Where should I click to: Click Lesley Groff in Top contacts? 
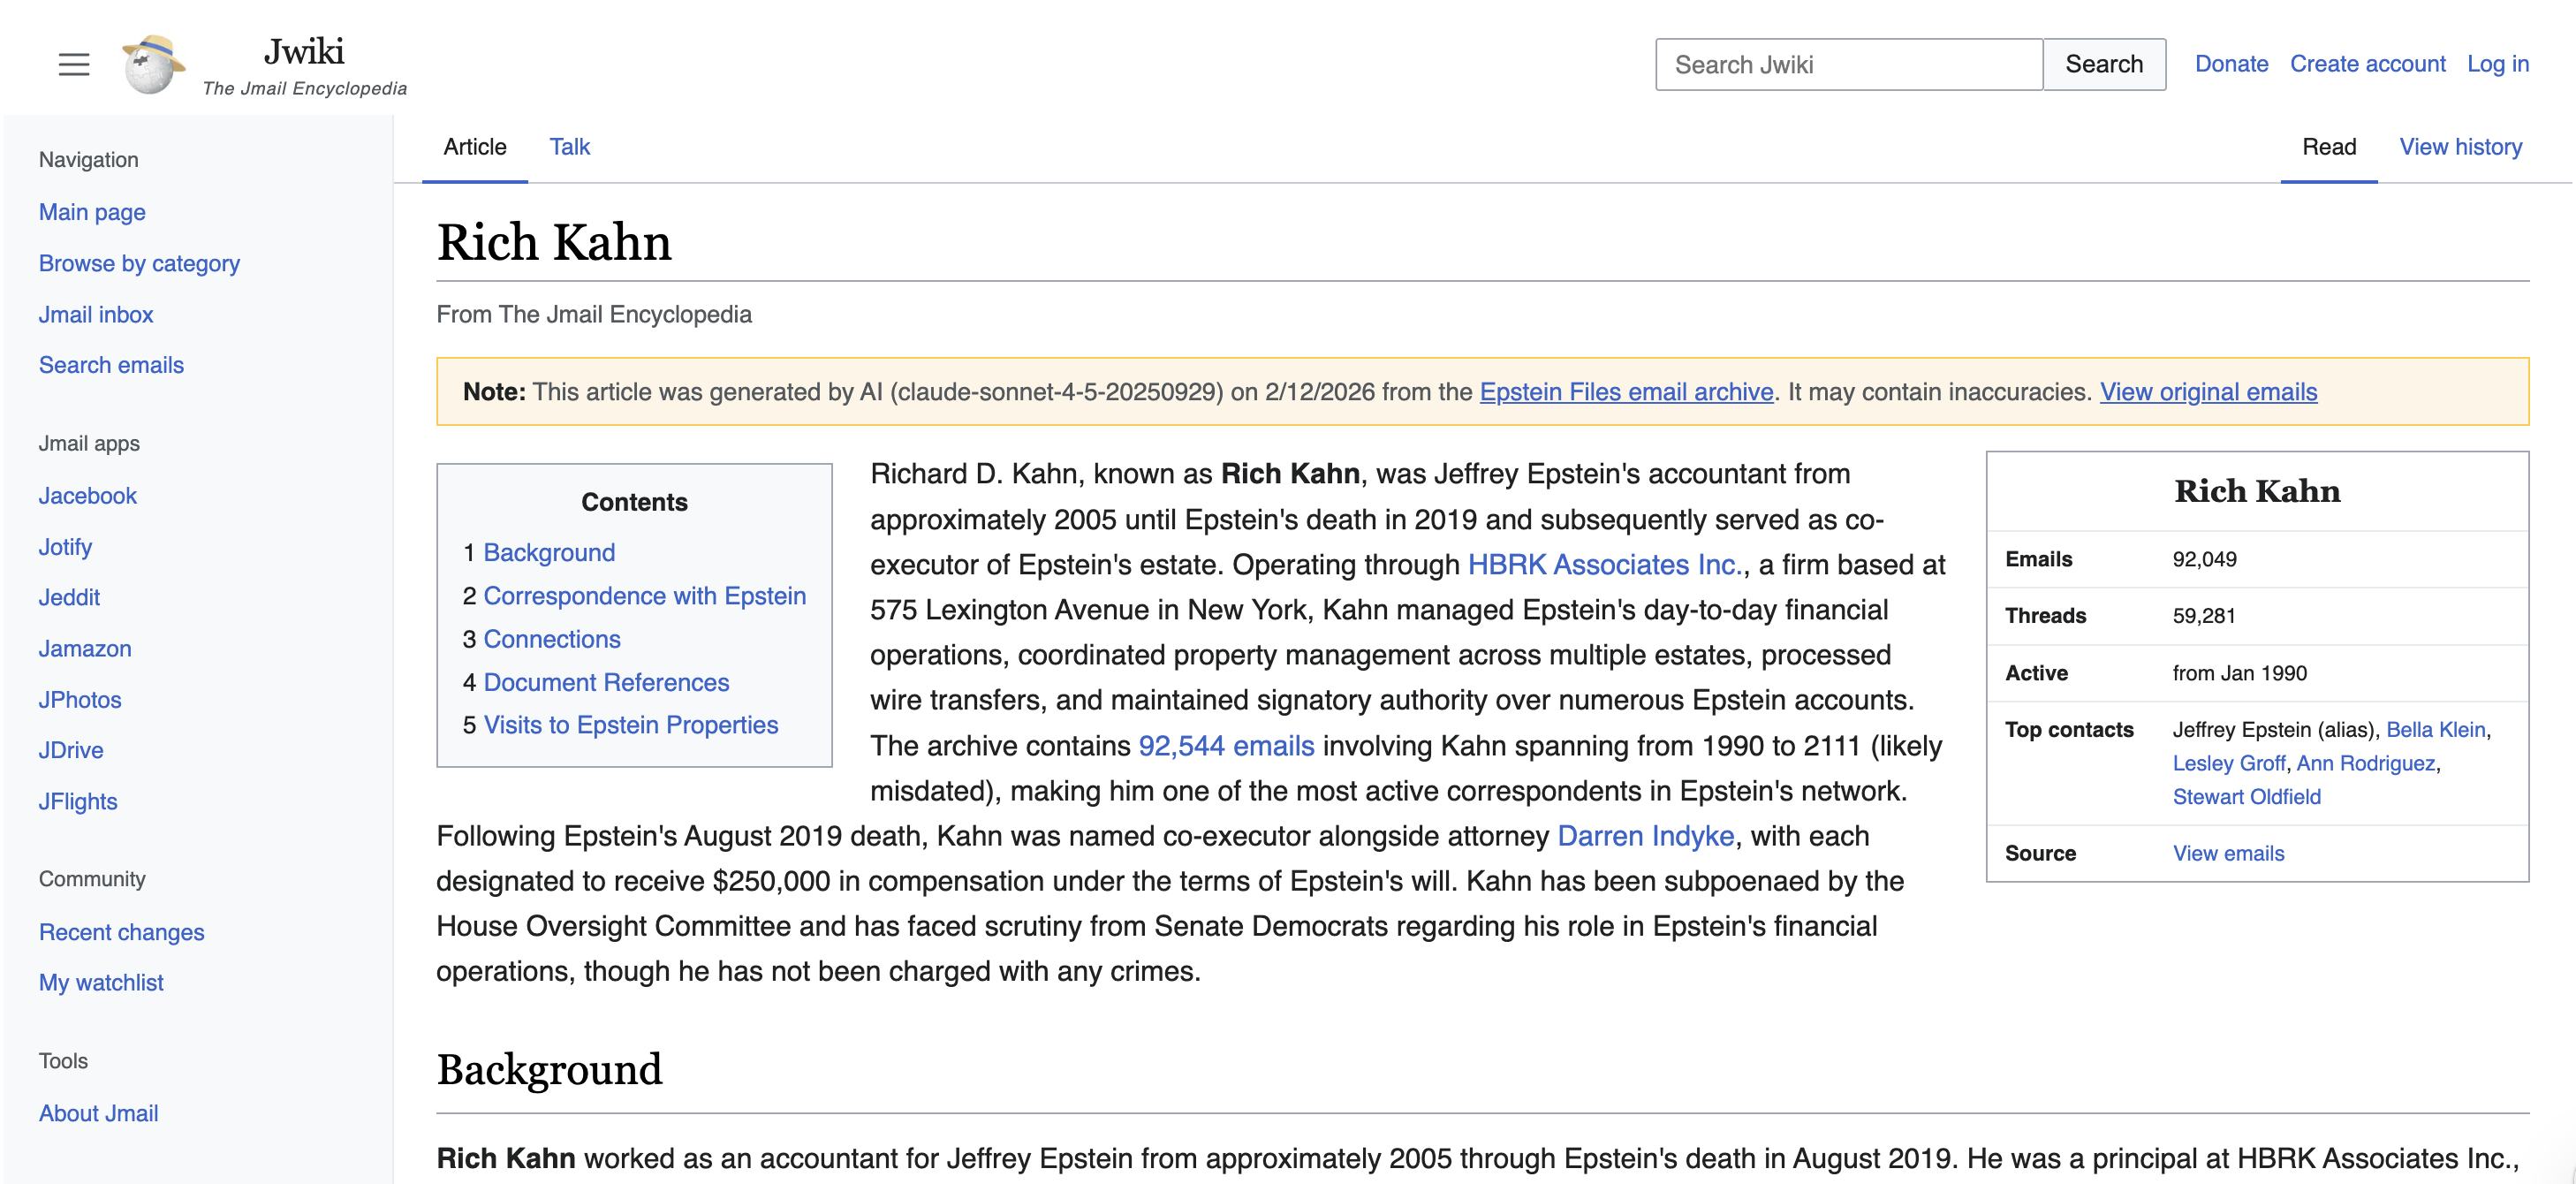click(x=2228, y=763)
